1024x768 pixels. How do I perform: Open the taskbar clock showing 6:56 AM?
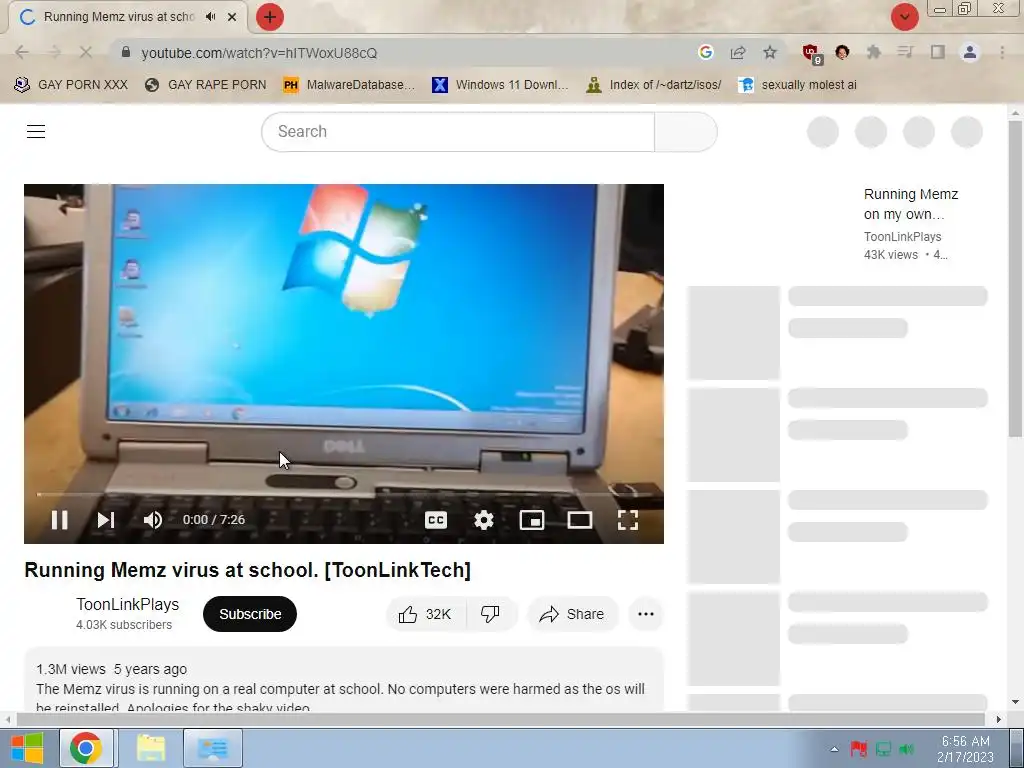tap(965, 749)
